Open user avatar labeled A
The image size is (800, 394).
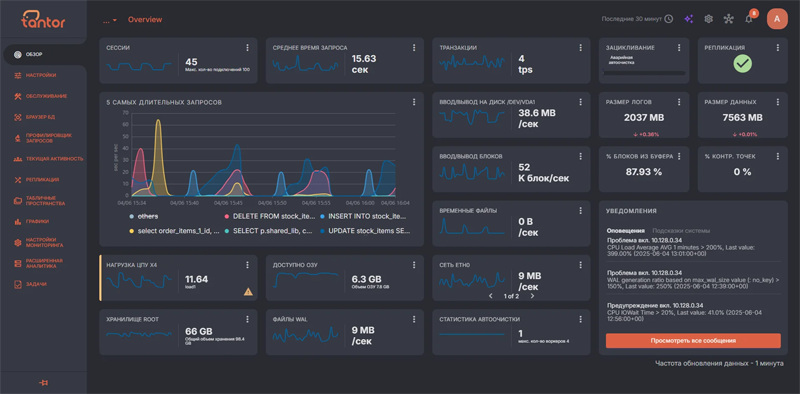point(777,19)
